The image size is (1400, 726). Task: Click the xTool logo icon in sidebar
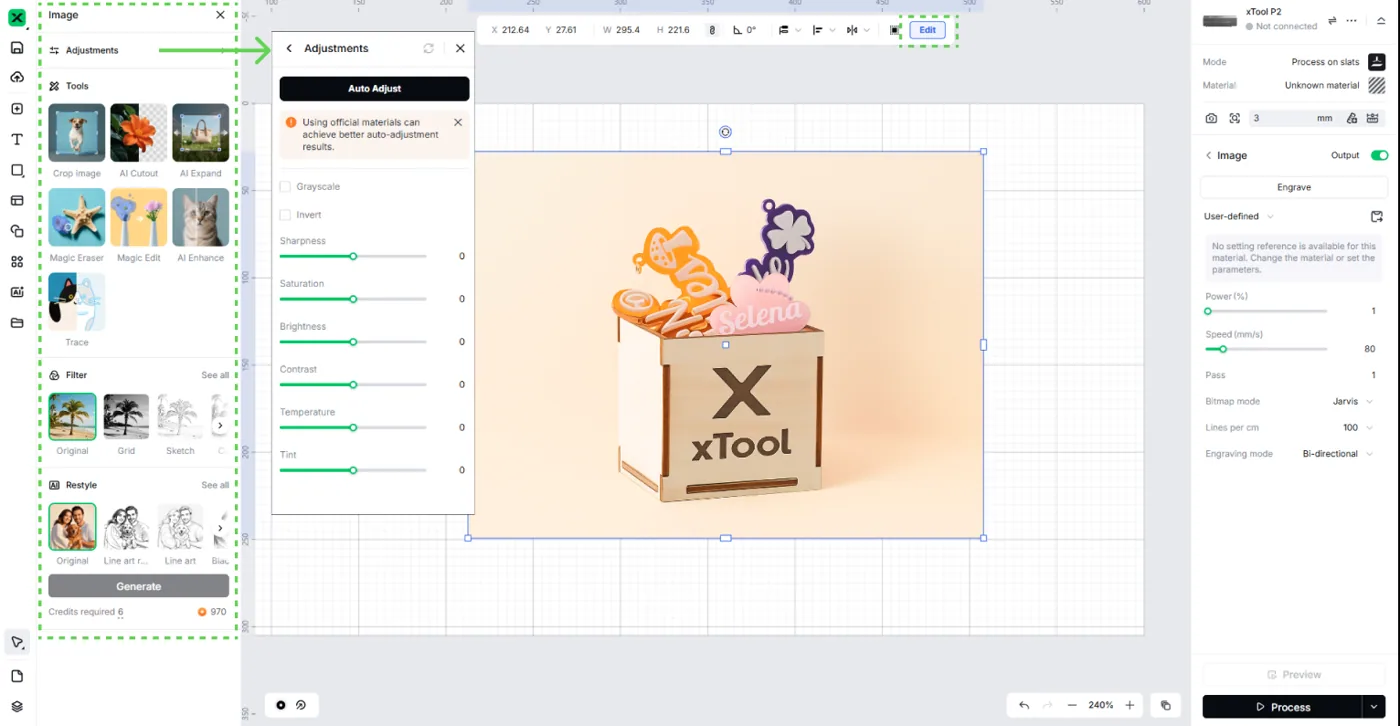tap(16, 17)
